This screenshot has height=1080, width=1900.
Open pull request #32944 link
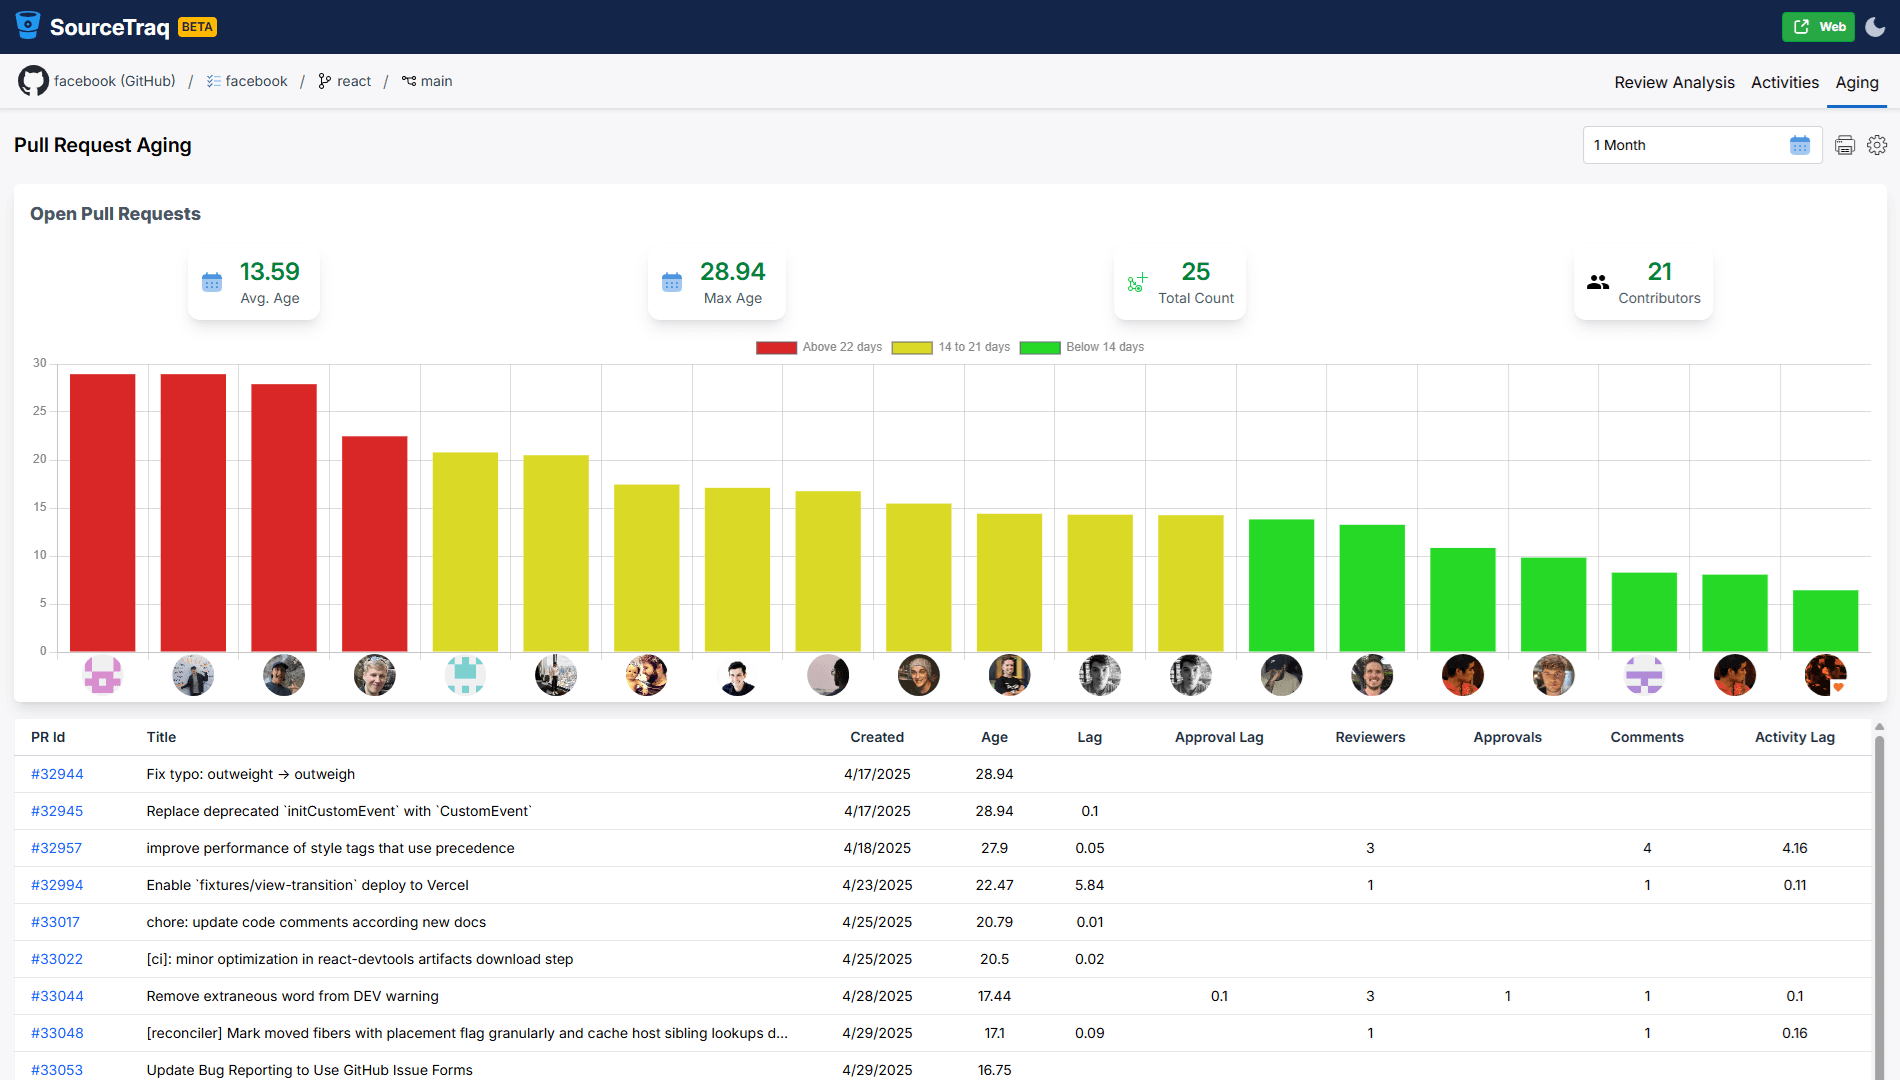[57, 774]
